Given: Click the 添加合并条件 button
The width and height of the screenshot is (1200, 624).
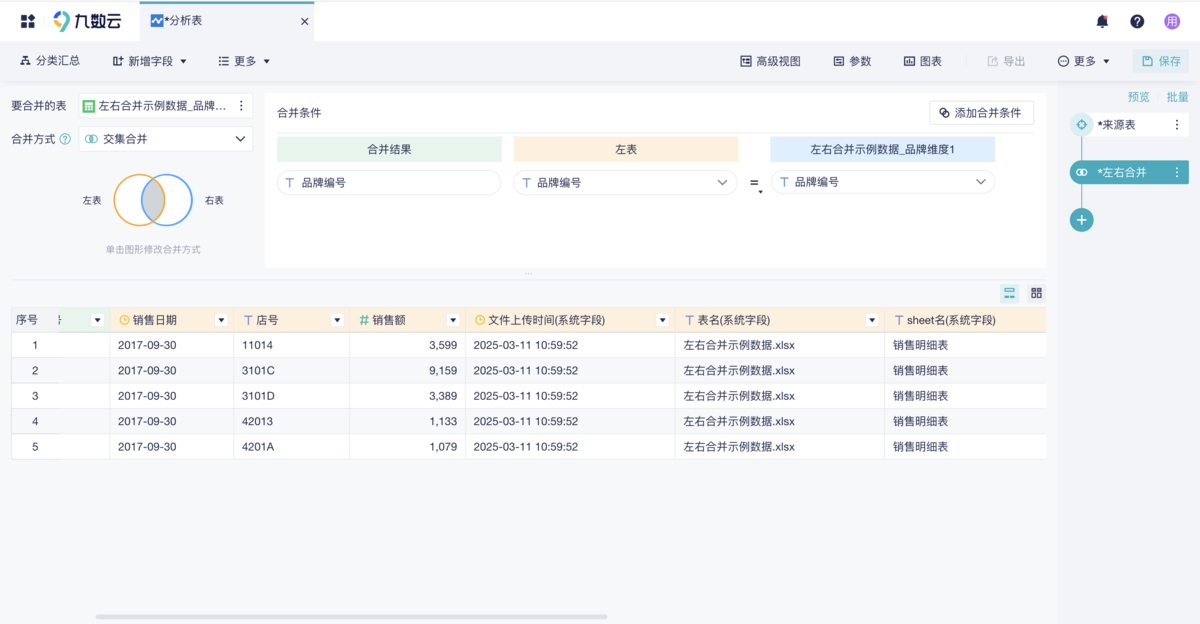Looking at the screenshot, I should [981, 113].
